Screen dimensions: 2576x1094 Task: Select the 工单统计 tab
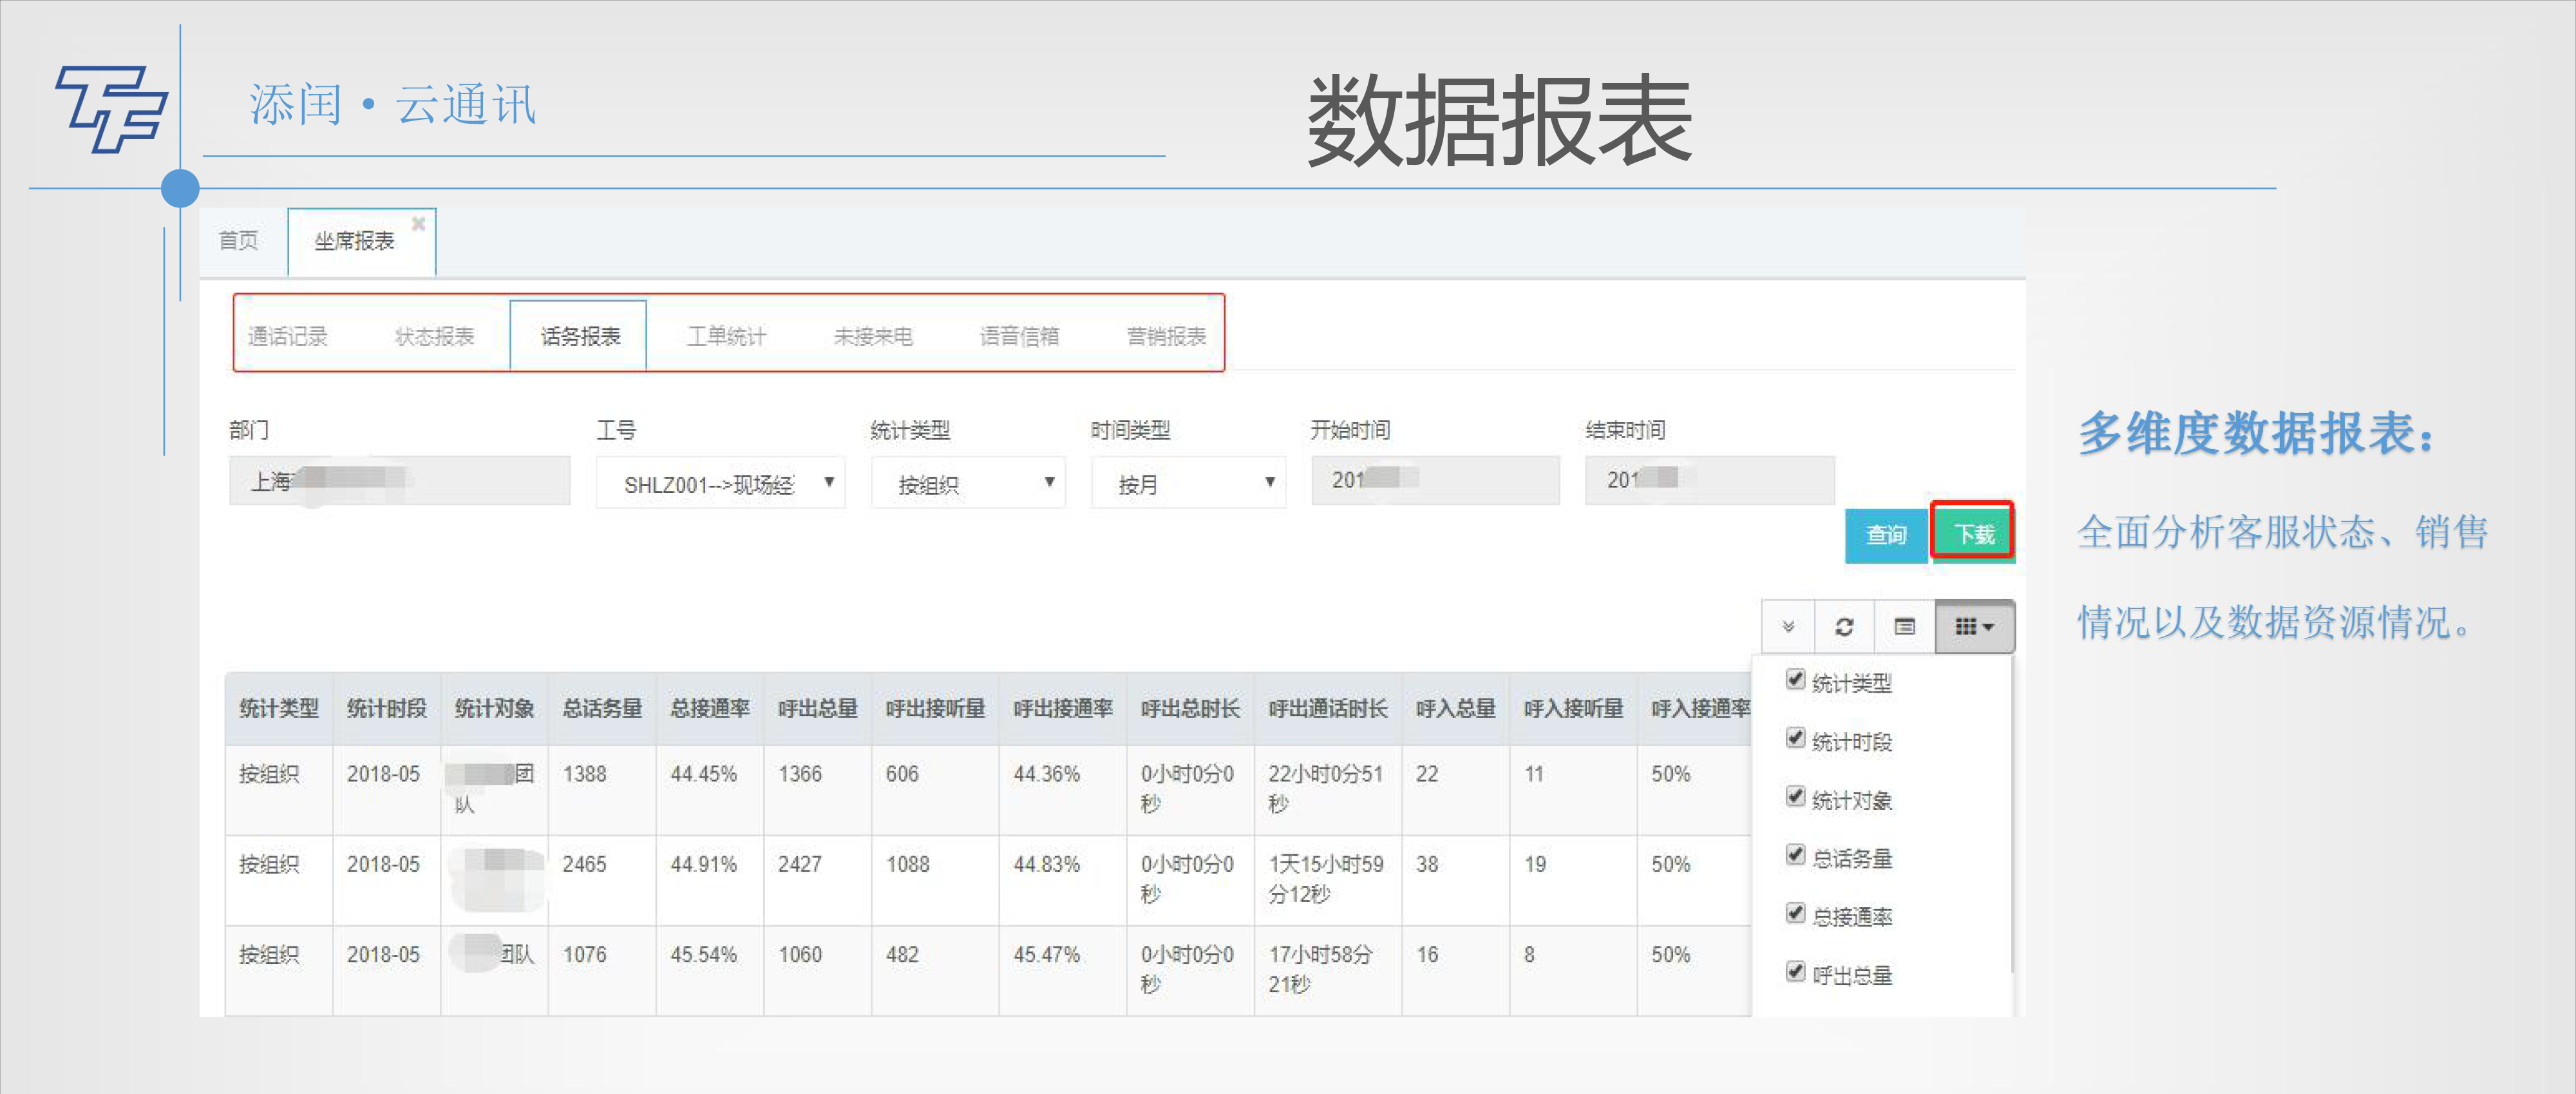[x=726, y=336]
